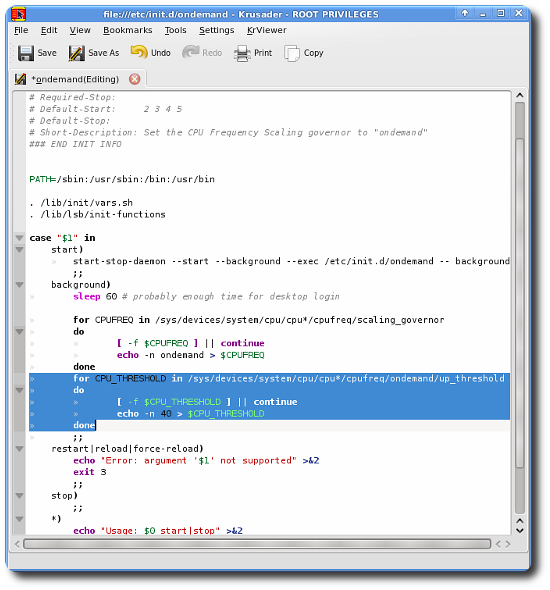Click the vertical scrollbar thumb

[x=520, y=303]
